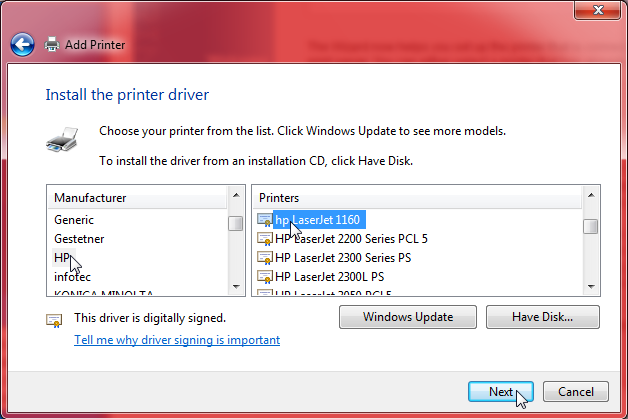Click the Have Disk button
Viewport: 628px width, 419px height.
[x=542, y=317]
